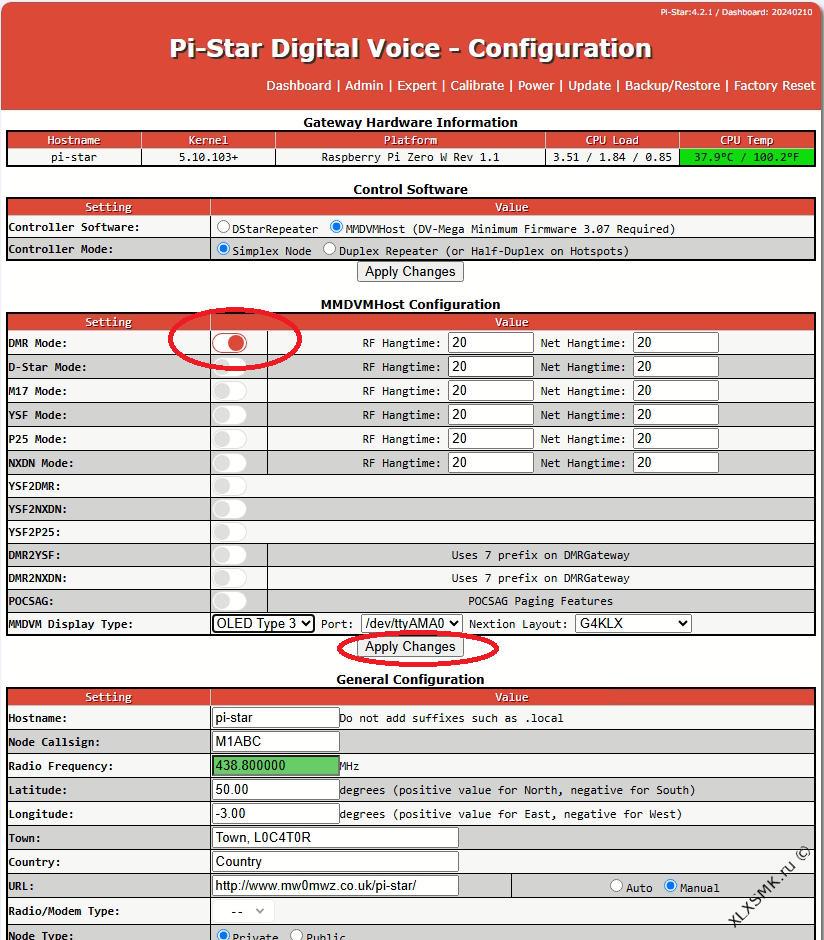Go to Expert settings link
Image resolution: width=824 pixels, height=940 pixels.
point(416,86)
